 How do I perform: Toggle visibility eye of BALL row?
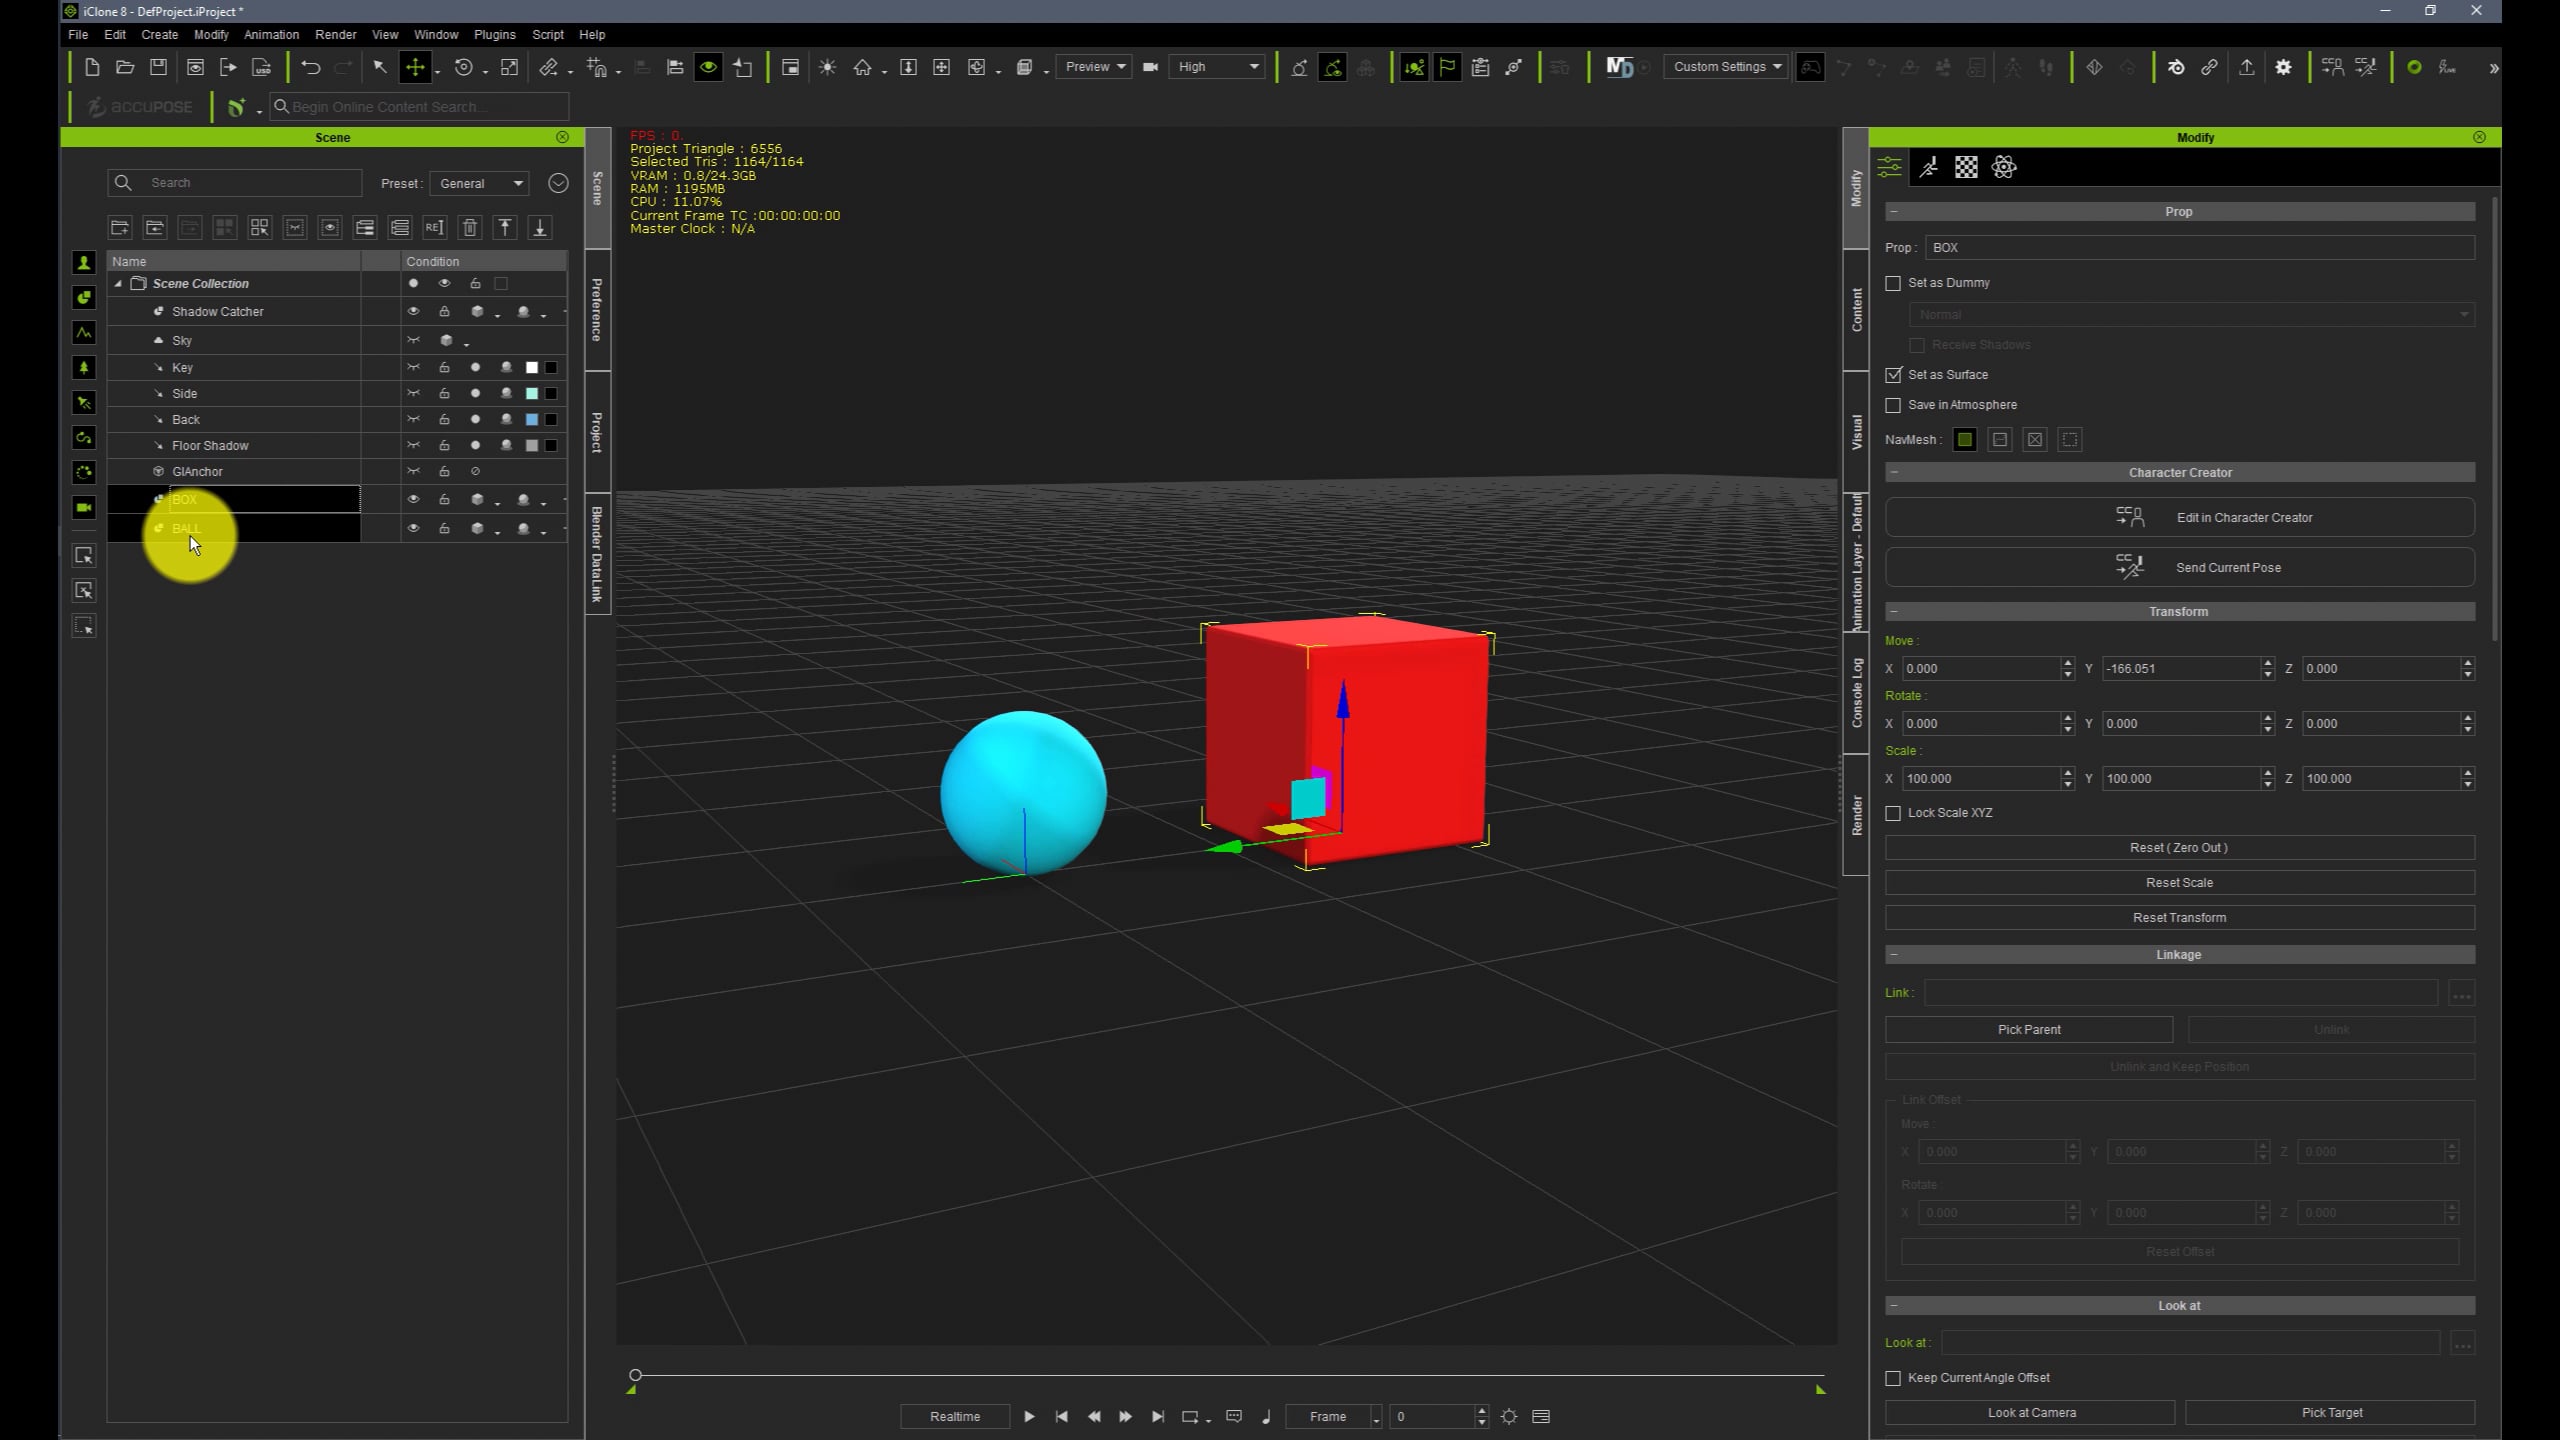[413, 528]
